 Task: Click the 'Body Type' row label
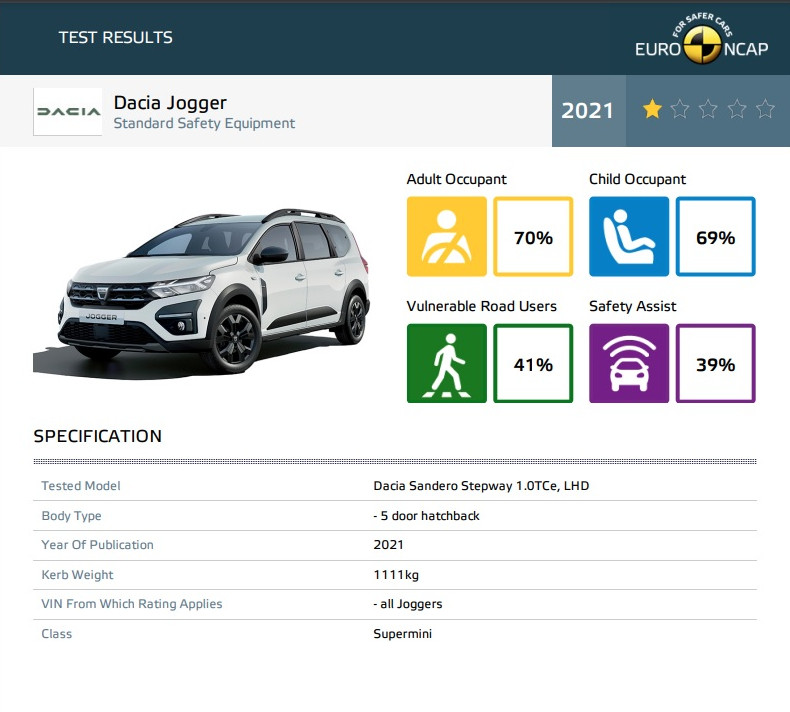pyautogui.click(x=71, y=516)
